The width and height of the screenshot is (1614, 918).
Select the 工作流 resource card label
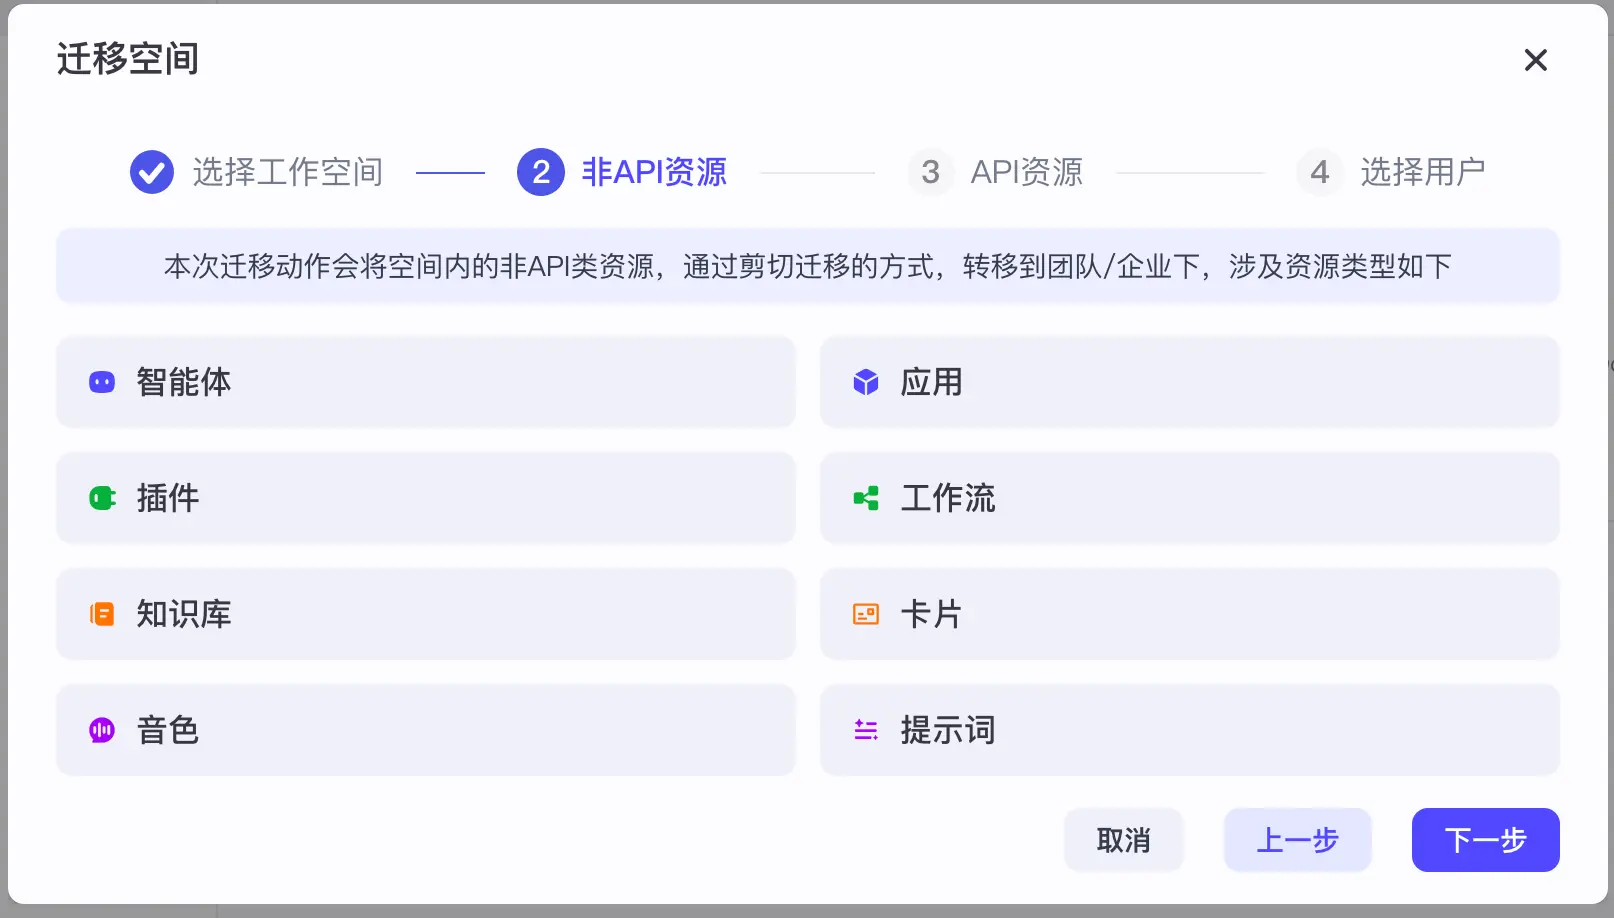(x=948, y=498)
